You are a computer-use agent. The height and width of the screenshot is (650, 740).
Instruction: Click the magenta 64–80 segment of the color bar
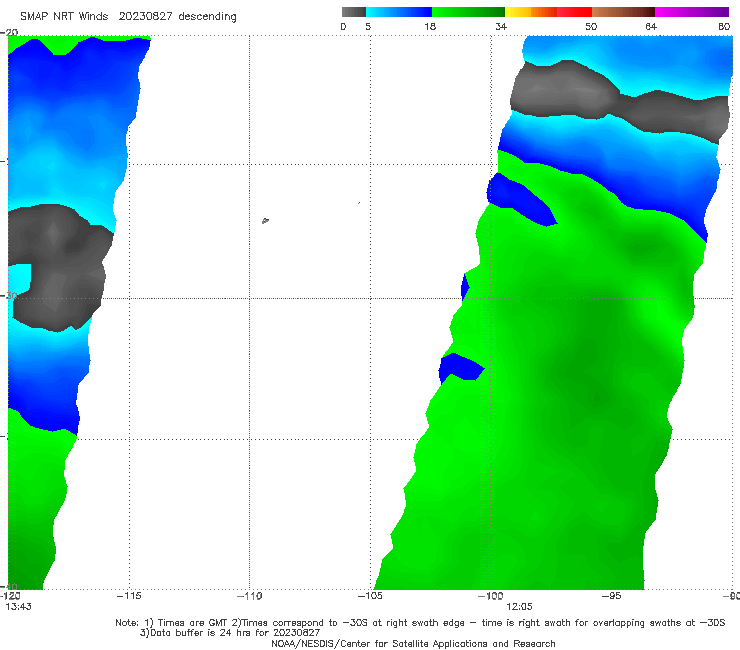692,12
